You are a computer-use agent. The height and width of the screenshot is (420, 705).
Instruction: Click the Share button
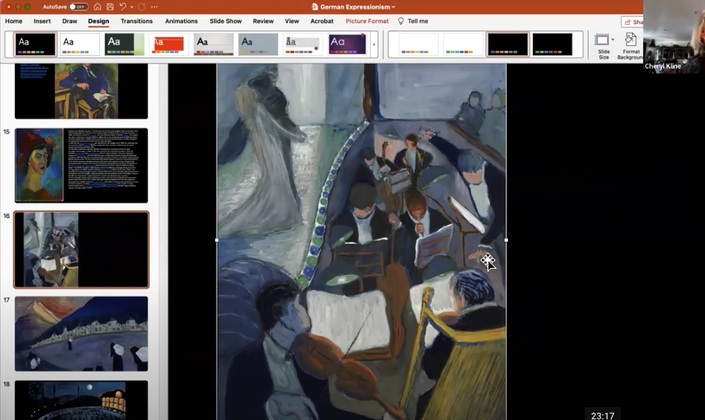tap(632, 22)
